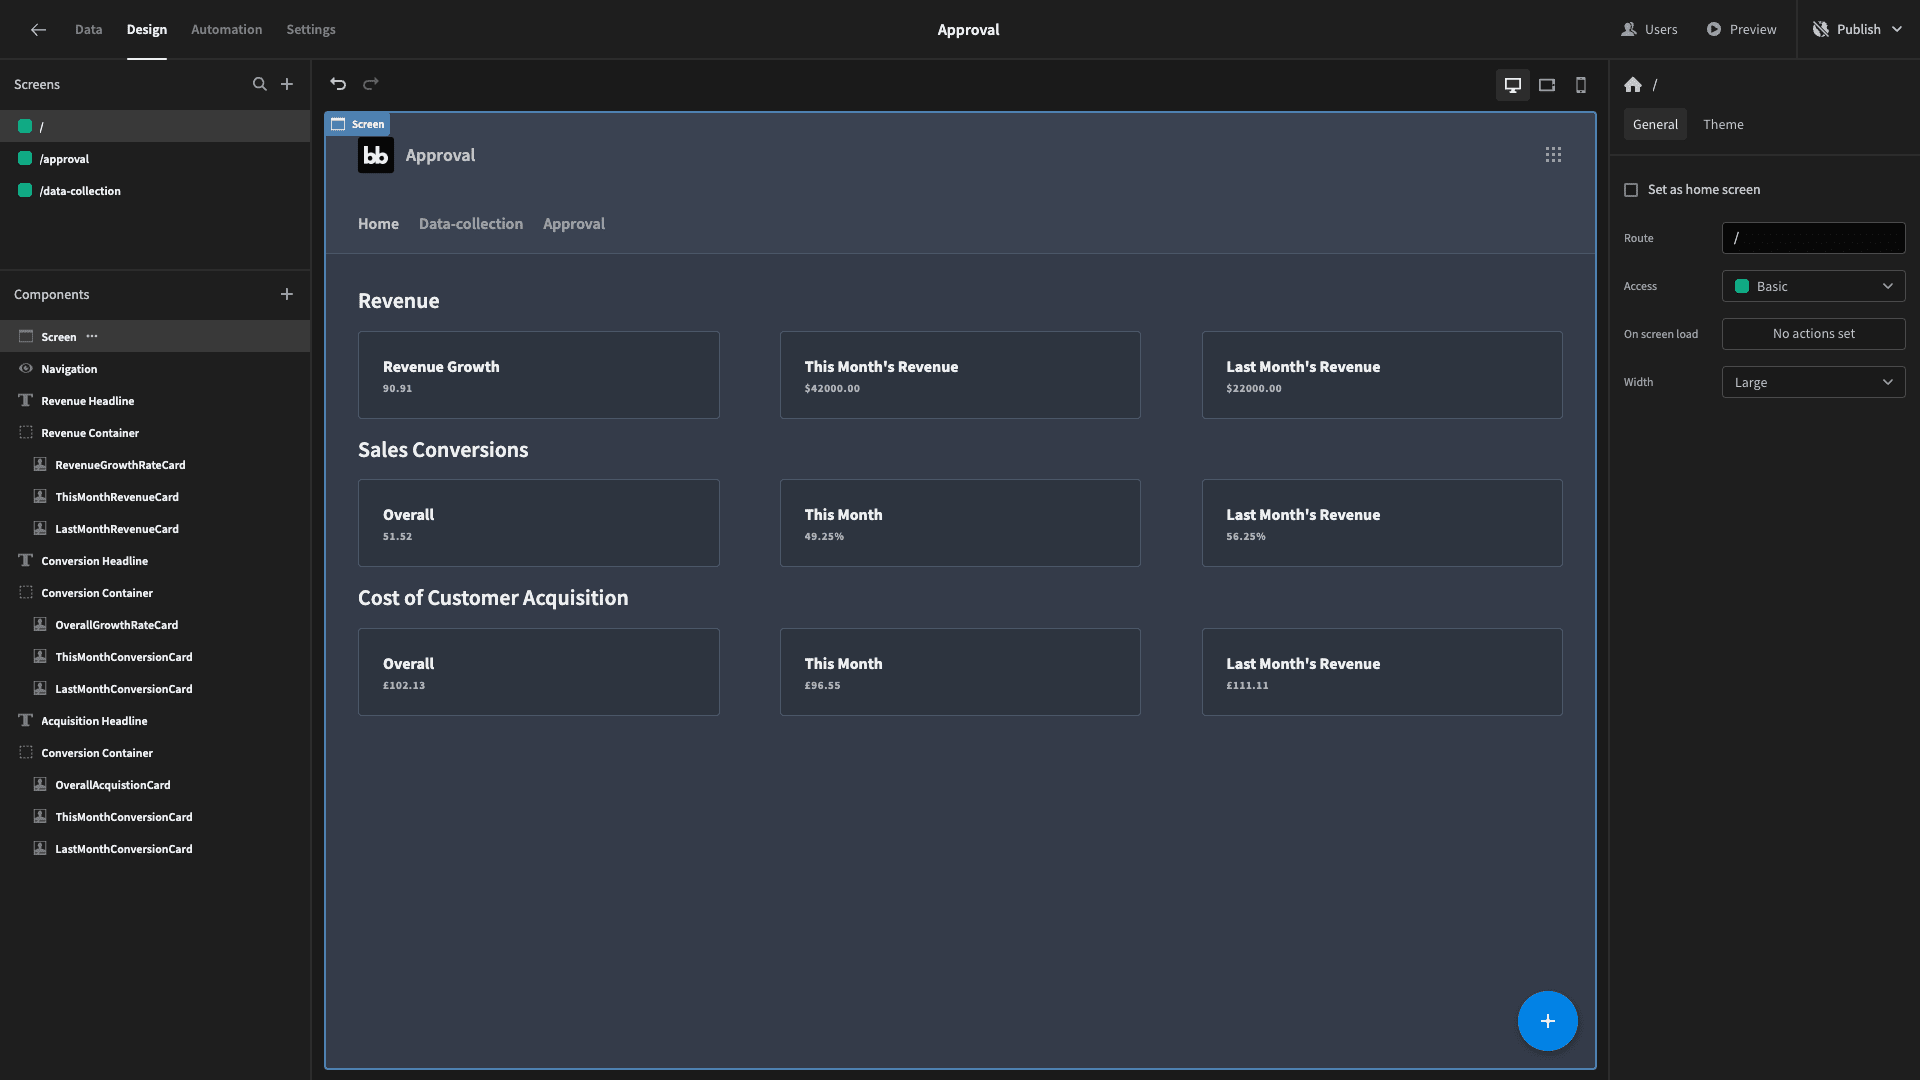
Task: Select the /data-collection screen
Action: (155, 191)
